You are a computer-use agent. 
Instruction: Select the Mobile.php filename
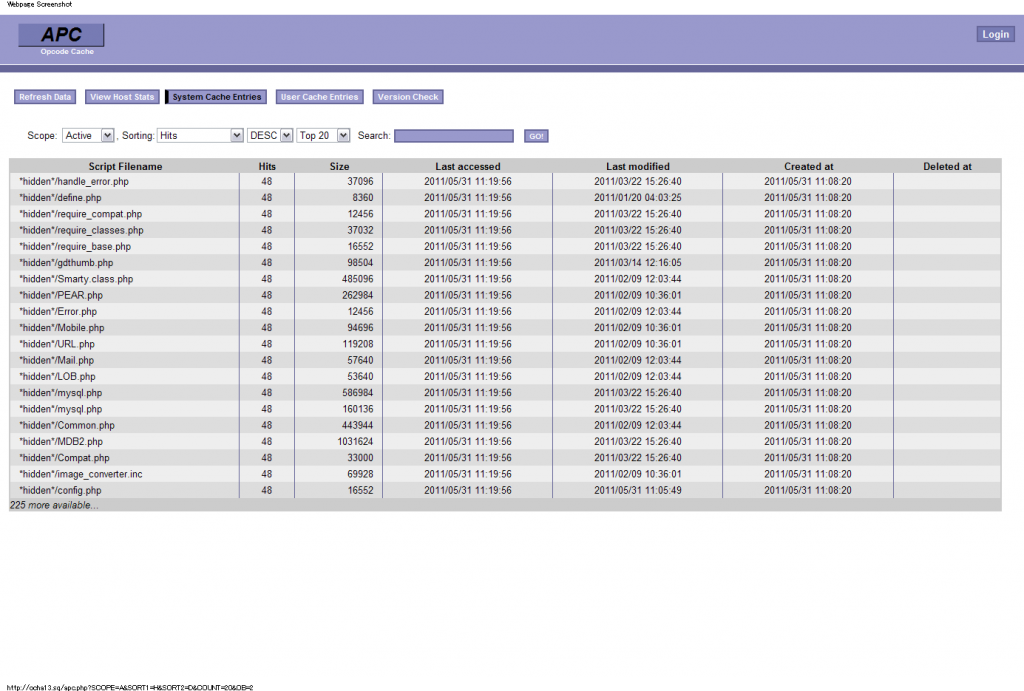[x=61, y=328]
